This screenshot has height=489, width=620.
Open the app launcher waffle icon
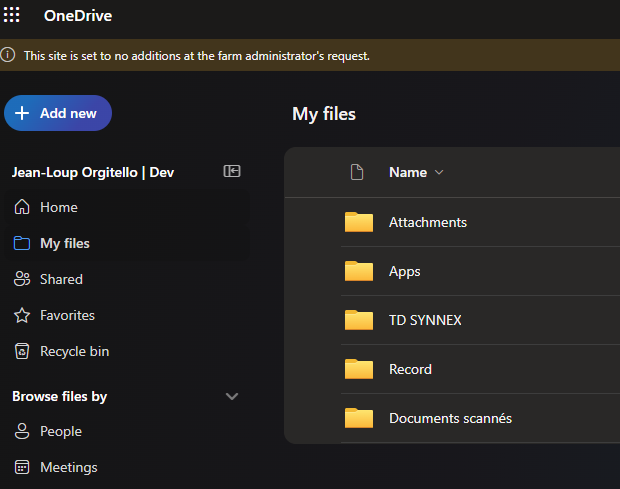[11, 15]
